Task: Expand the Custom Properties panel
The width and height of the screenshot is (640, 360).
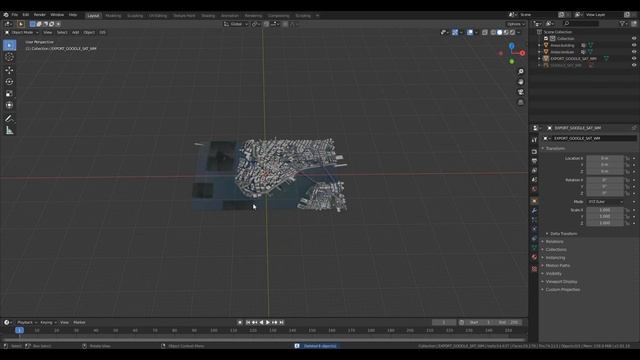Action: [x=562, y=290]
